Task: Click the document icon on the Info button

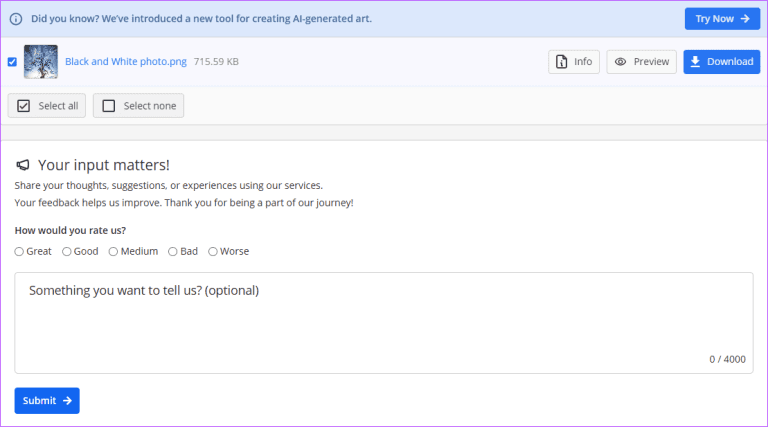Action: pos(562,62)
